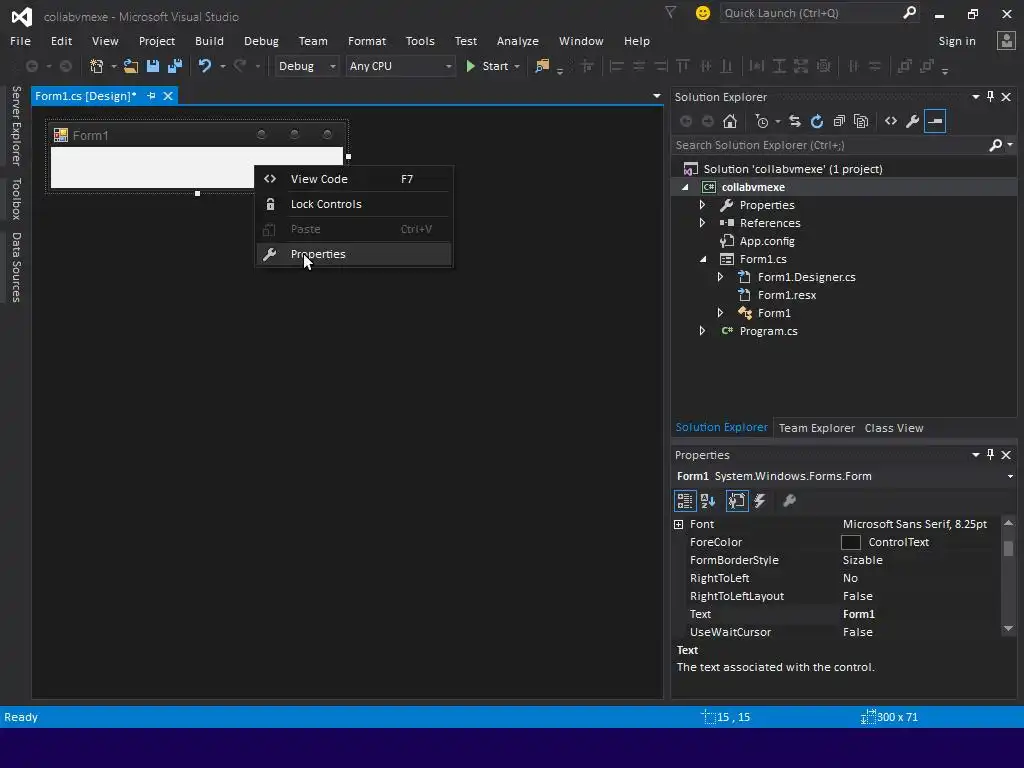Auto-hide pin the Solution Explorer panel
This screenshot has width=1024, height=768.
pos(991,97)
